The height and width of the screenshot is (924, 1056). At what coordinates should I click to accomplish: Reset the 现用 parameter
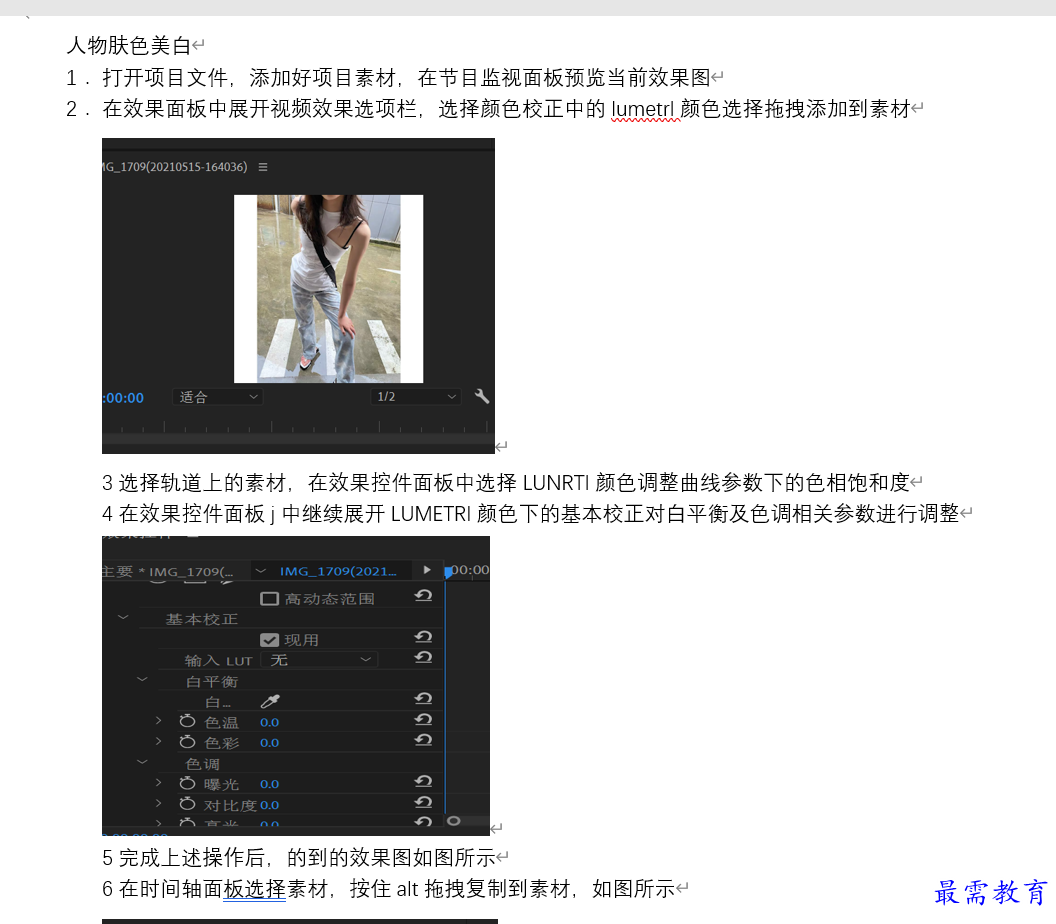[x=423, y=637]
